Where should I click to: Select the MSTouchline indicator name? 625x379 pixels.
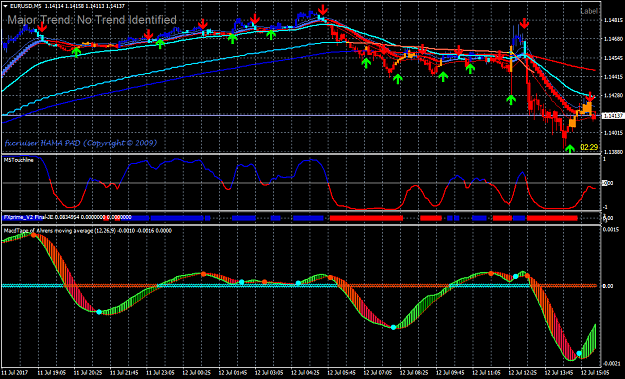[x=19, y=160]
